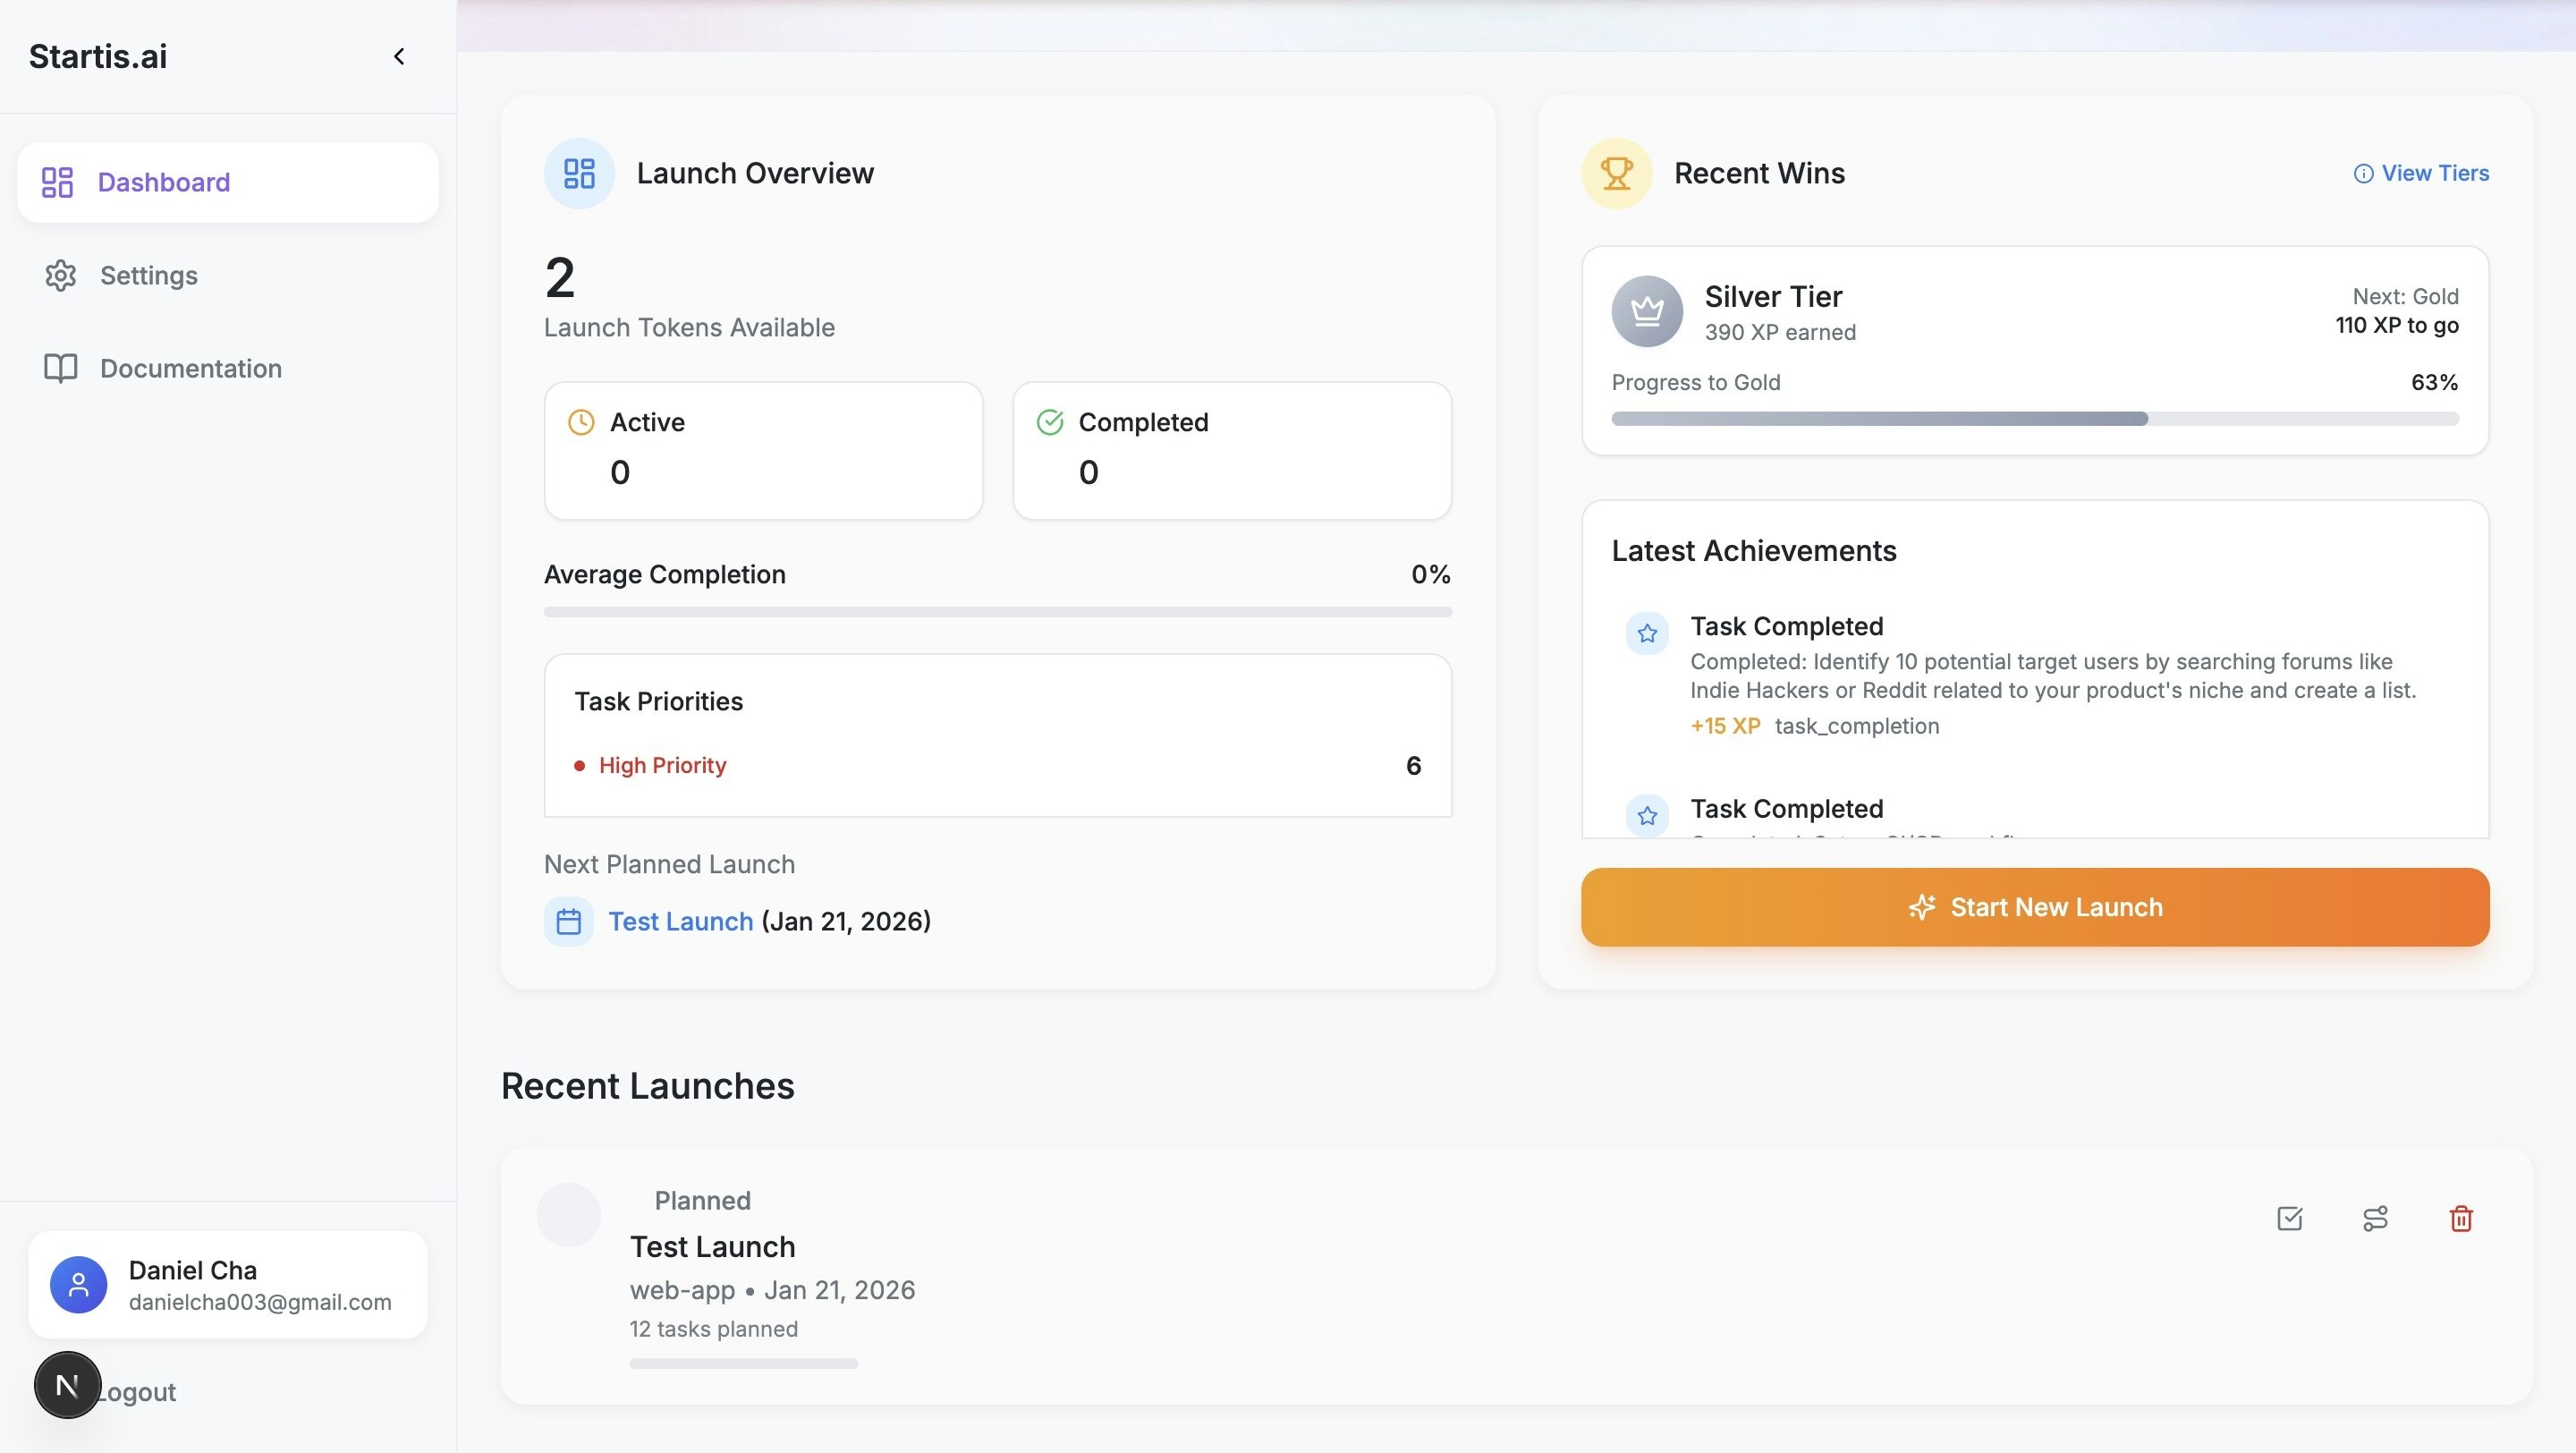Open Settings via the gear icon
The width and height of the screenshot is (2576, 1453).
60,276
